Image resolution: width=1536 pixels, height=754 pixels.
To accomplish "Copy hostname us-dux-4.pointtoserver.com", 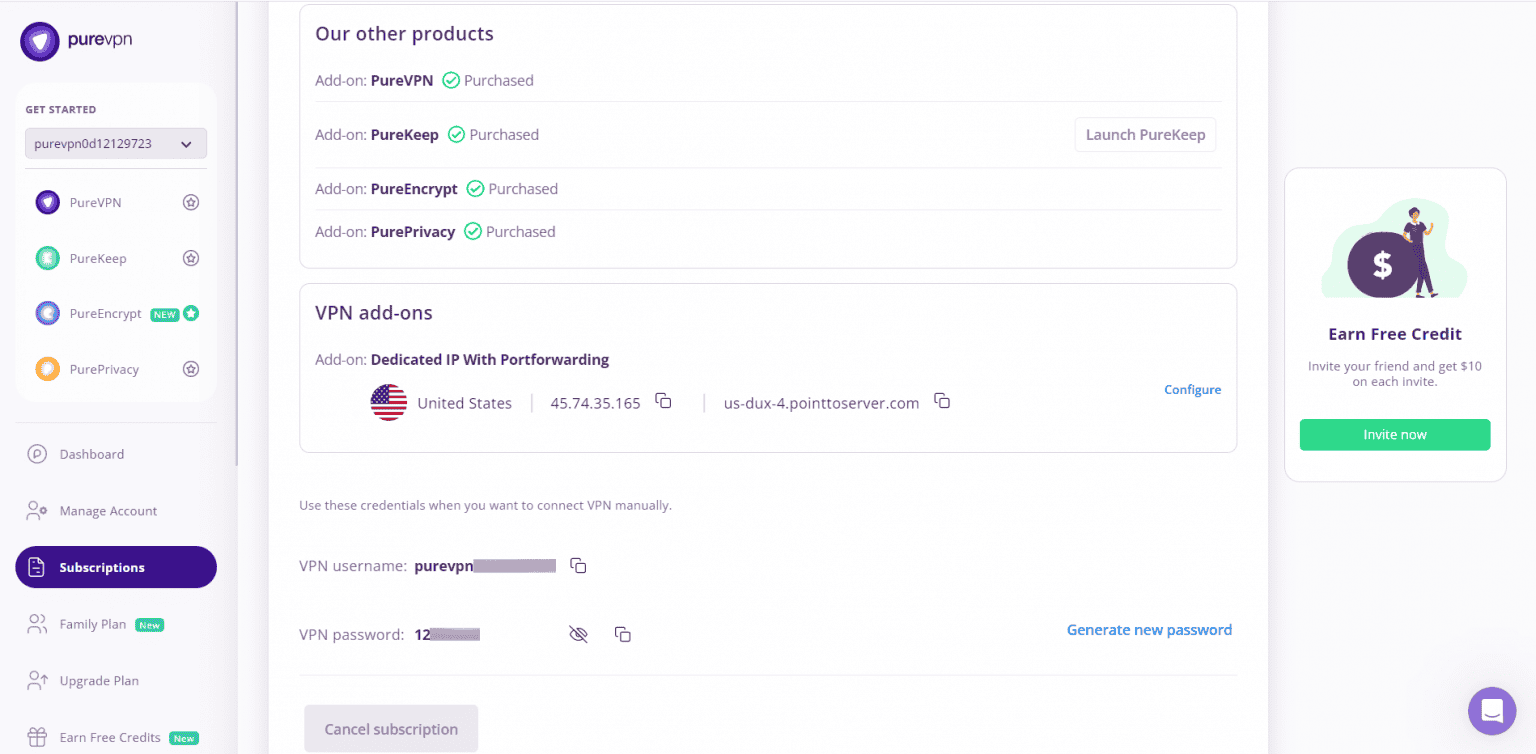I will tap(942, 401).
